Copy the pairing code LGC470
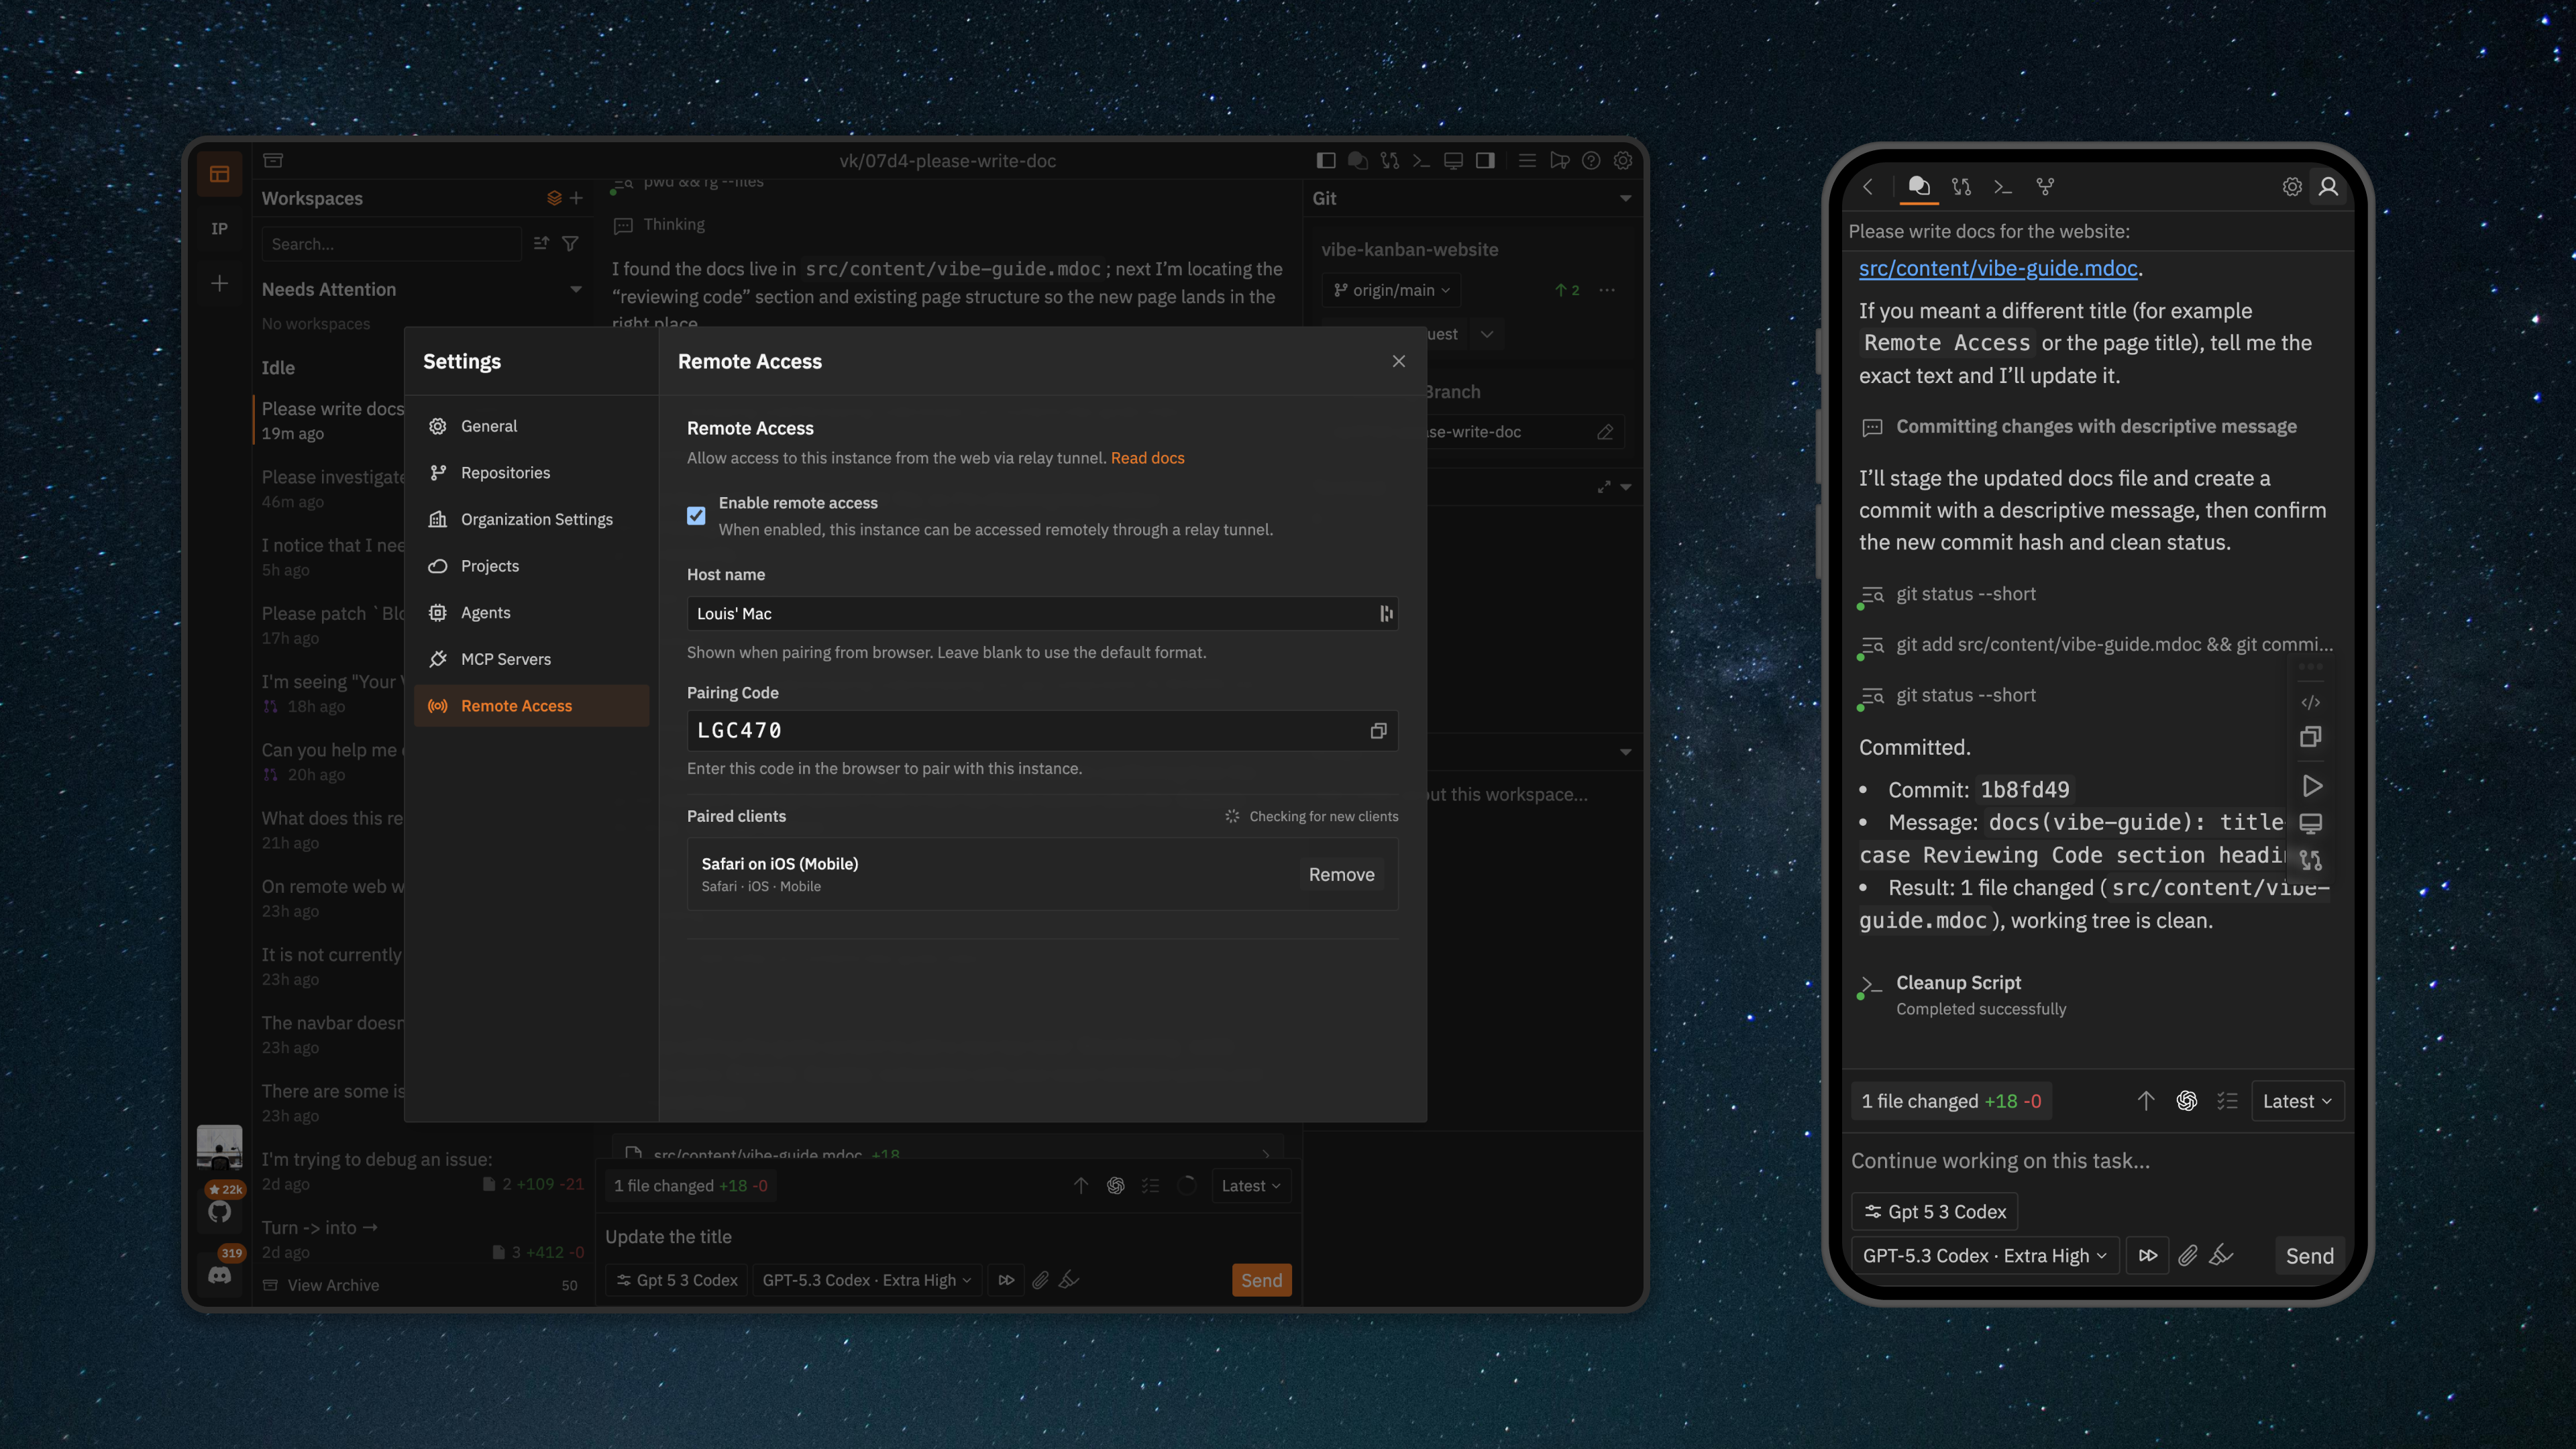 (x=1378, y=731)
